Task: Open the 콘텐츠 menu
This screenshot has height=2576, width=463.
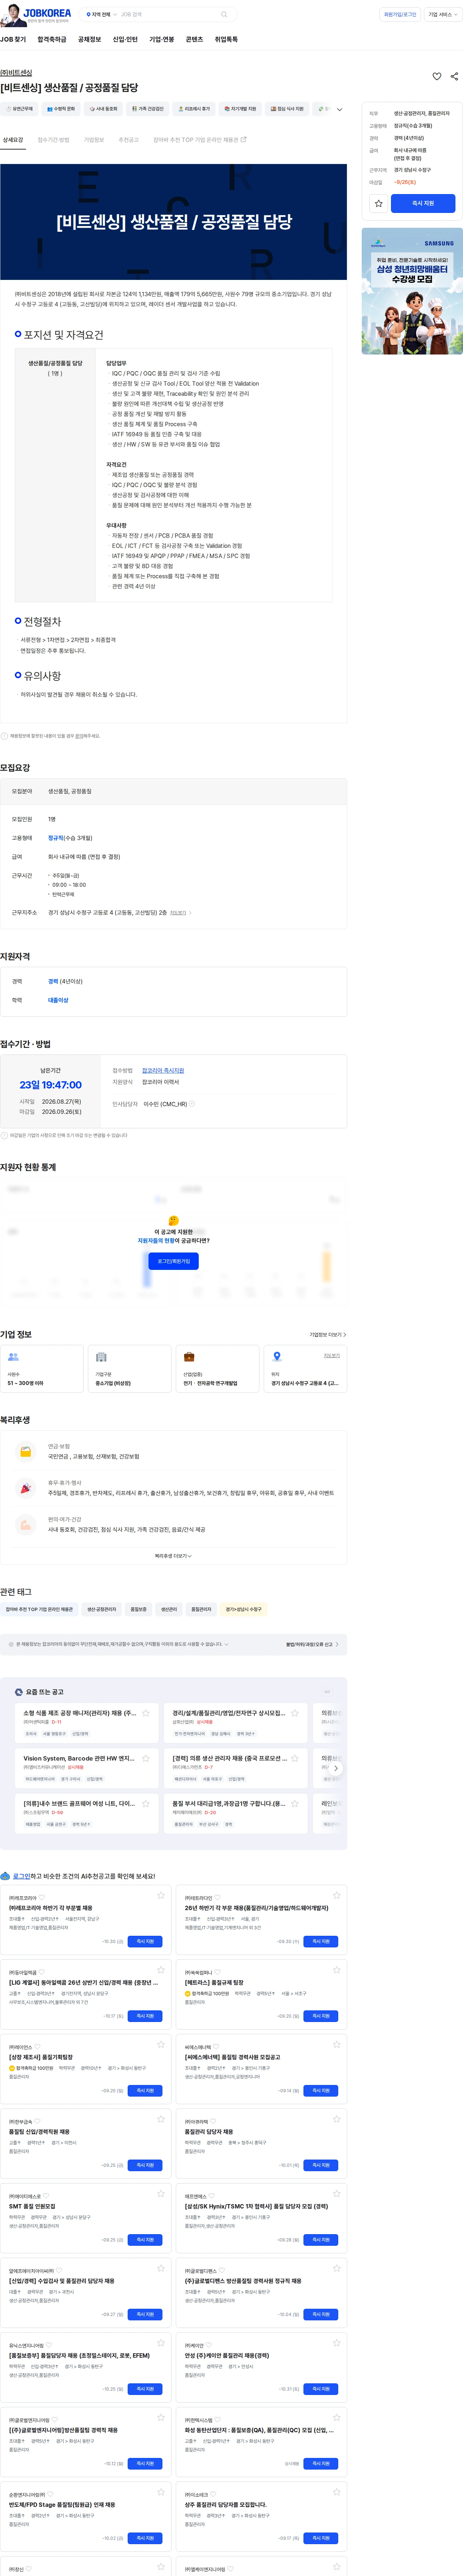Action: click(x=194, y=40)
